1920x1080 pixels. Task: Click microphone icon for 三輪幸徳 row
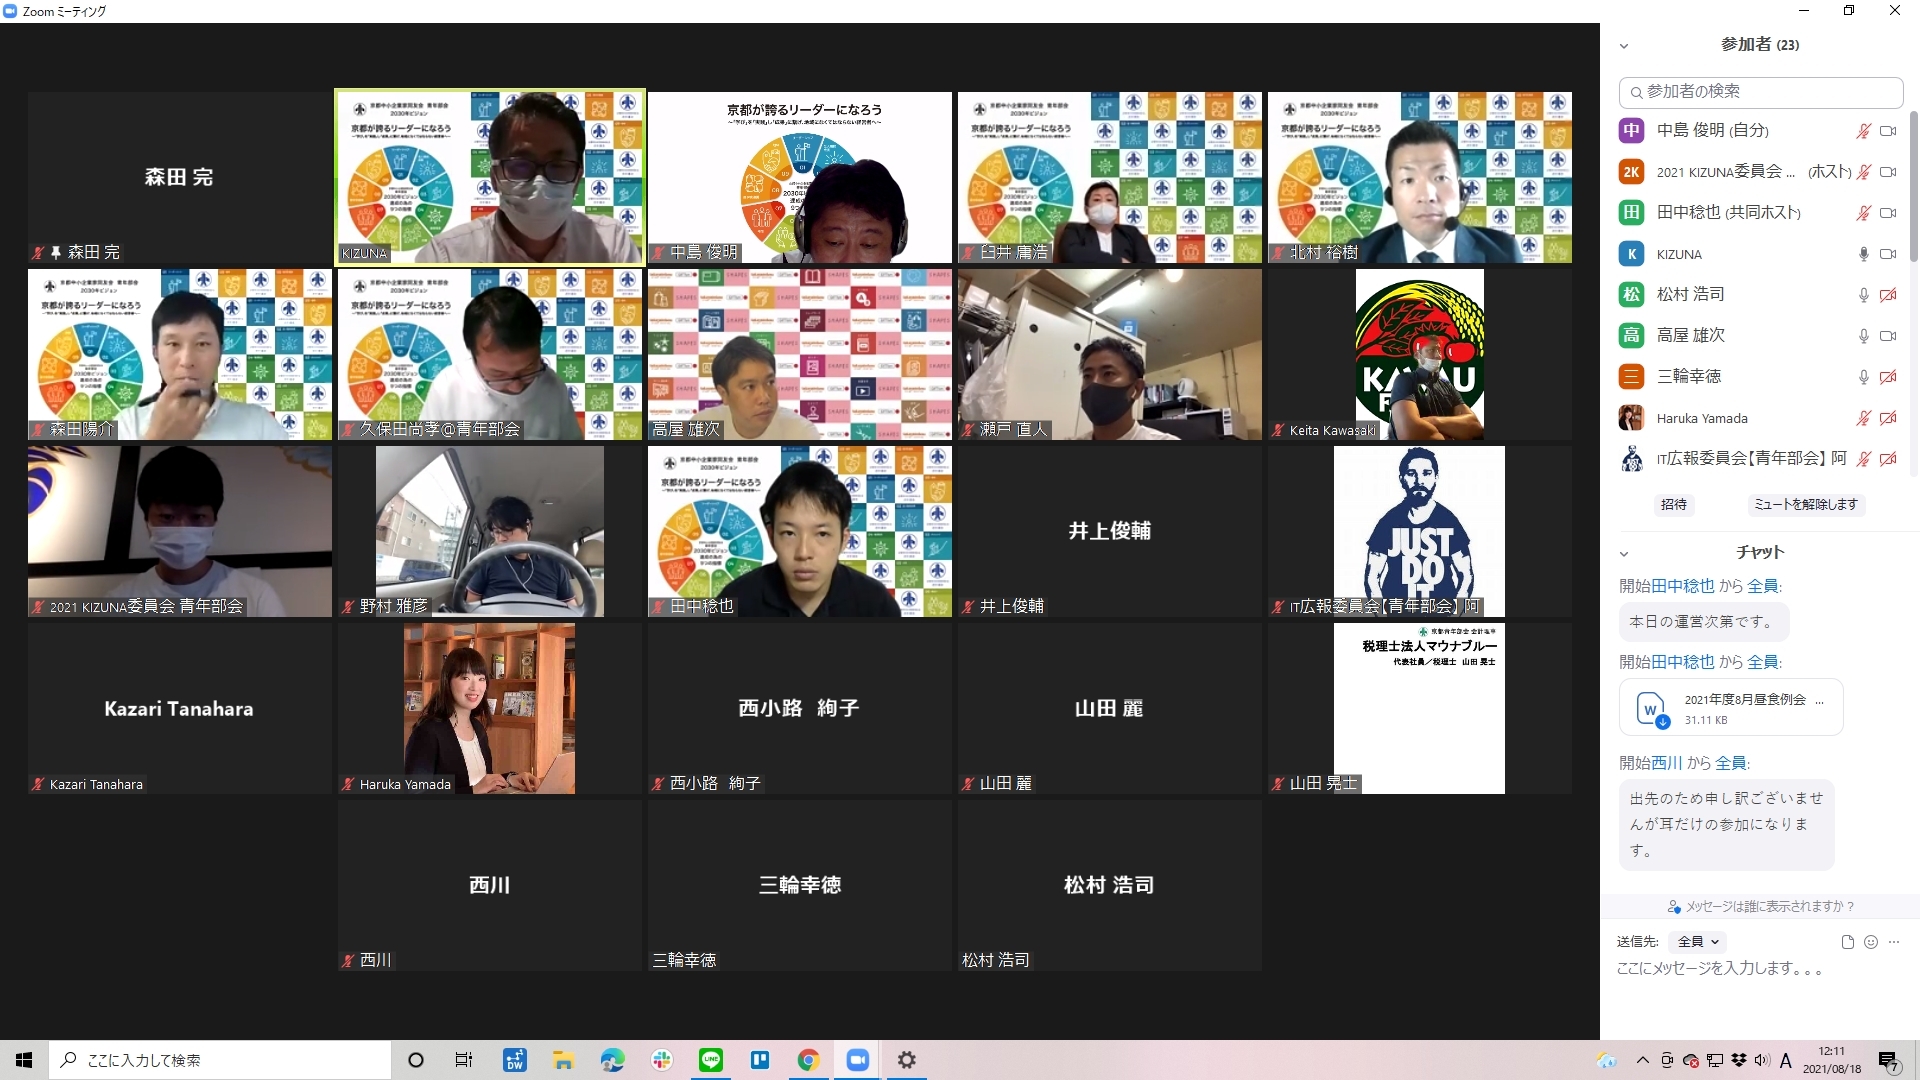(1863, 377)
